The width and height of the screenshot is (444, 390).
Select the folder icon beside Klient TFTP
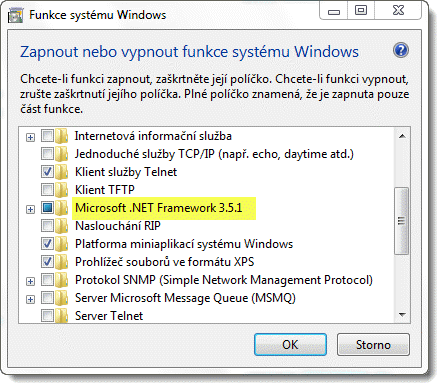pos(62,190)
